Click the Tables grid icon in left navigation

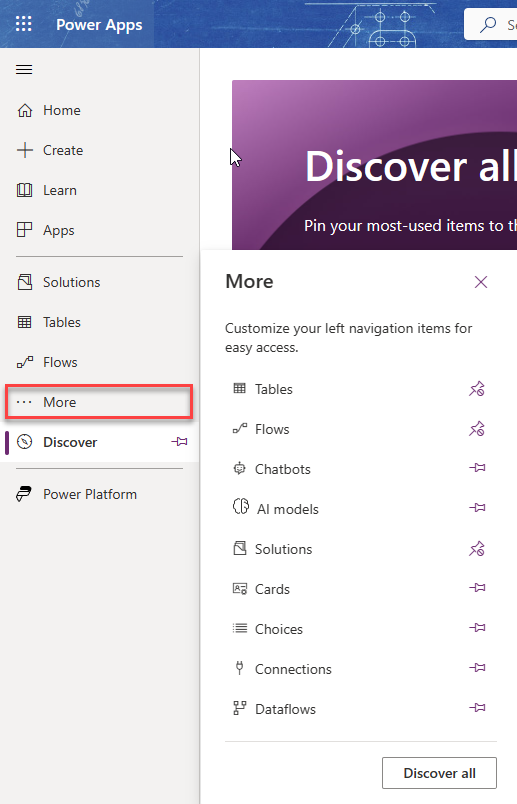pyautogui.click(x=25, y=322)
